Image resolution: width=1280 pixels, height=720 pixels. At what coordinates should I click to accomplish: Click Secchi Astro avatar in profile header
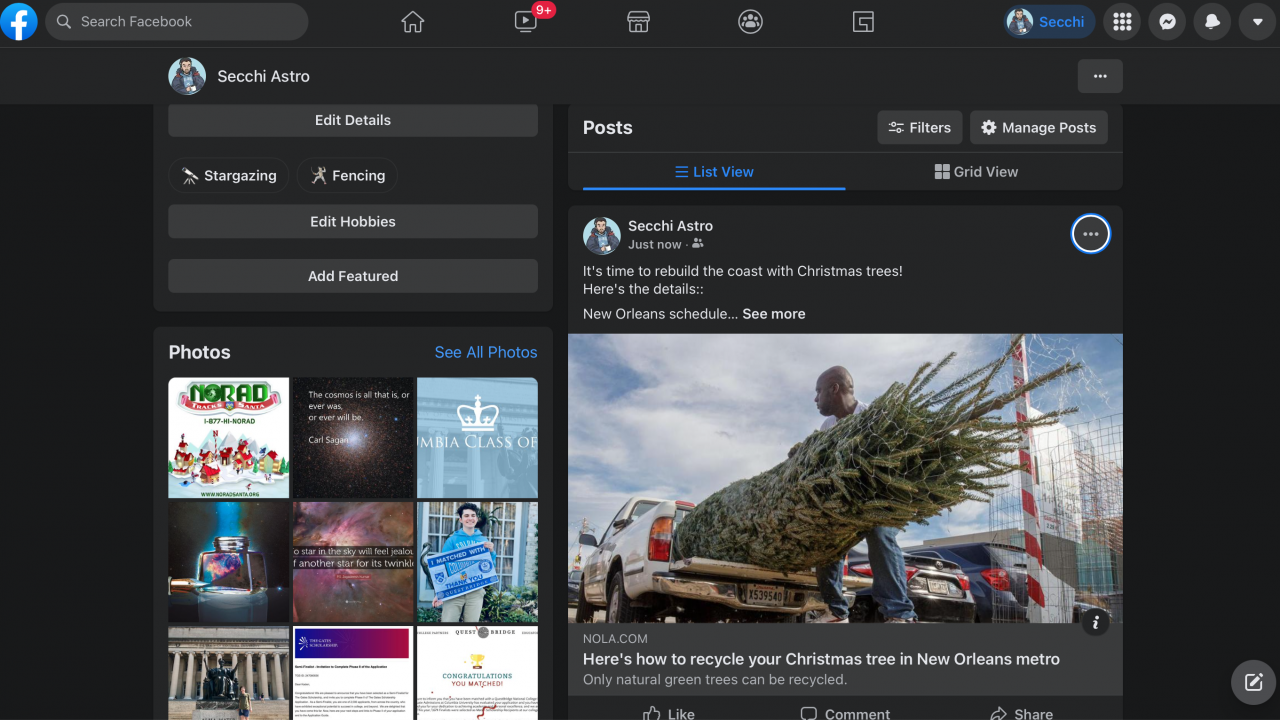[x=187, y=76]
